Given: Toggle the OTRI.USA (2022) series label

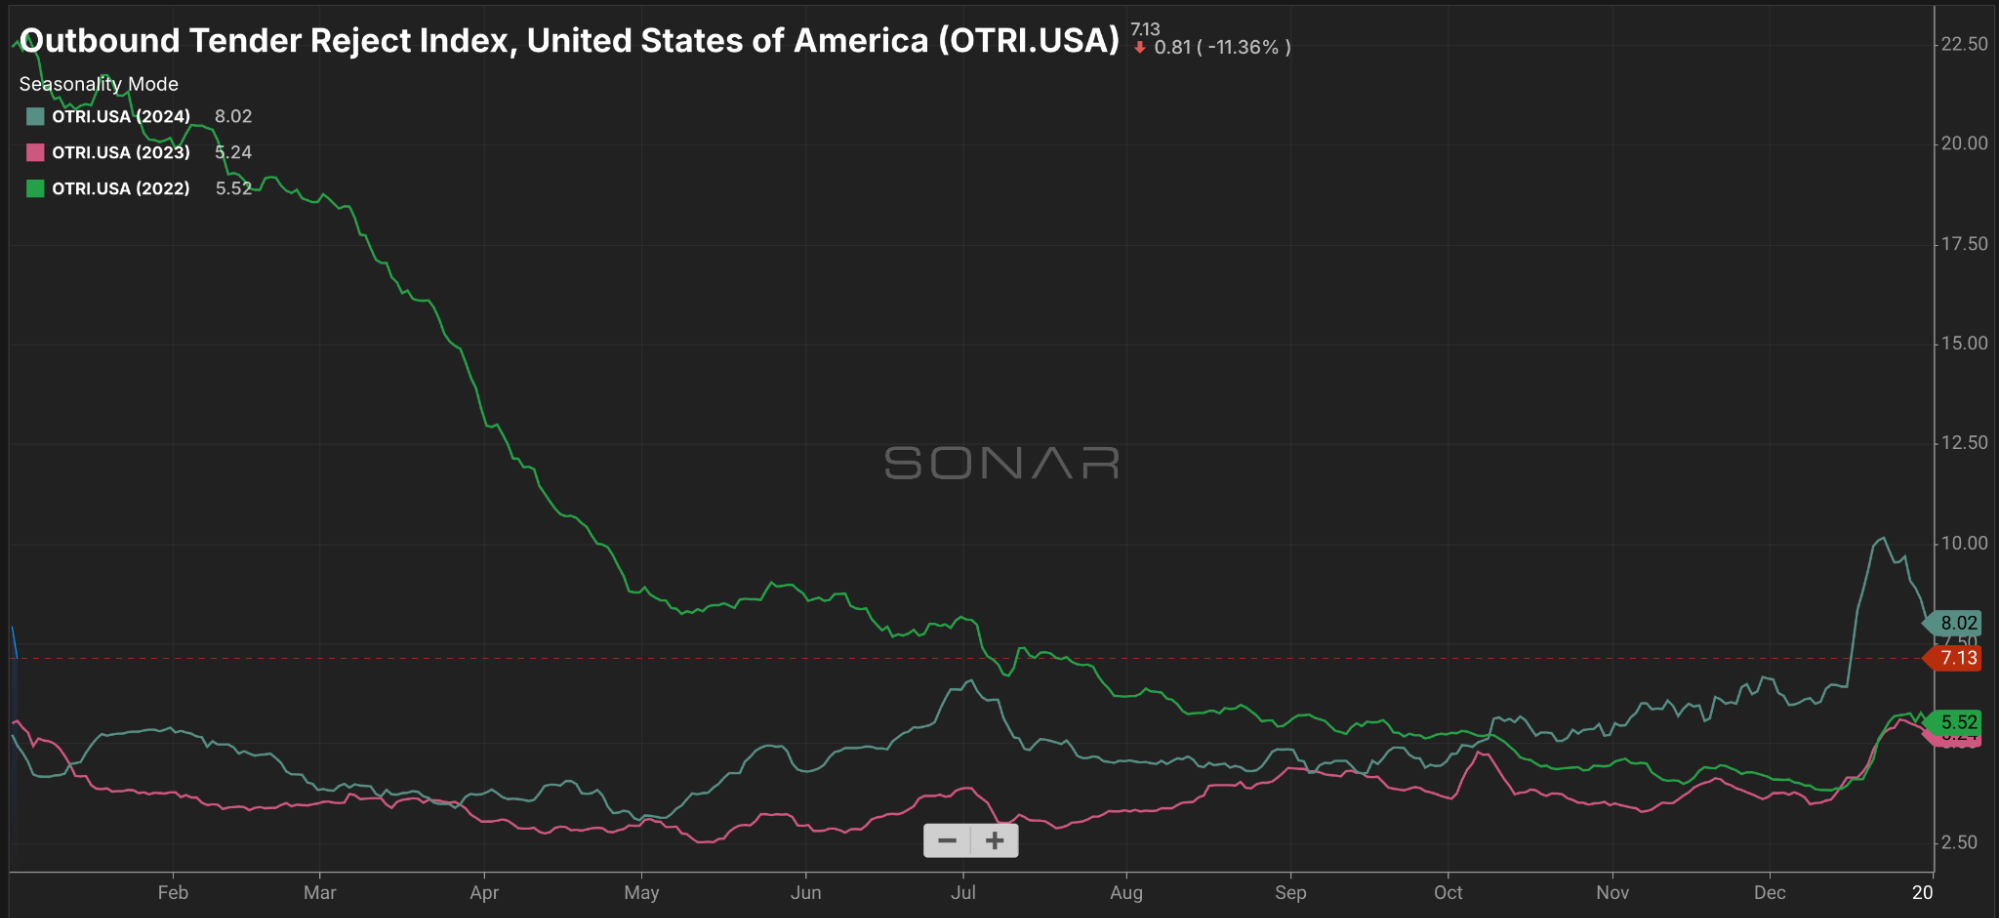Looking at the screenshot, I should (121, 188).
